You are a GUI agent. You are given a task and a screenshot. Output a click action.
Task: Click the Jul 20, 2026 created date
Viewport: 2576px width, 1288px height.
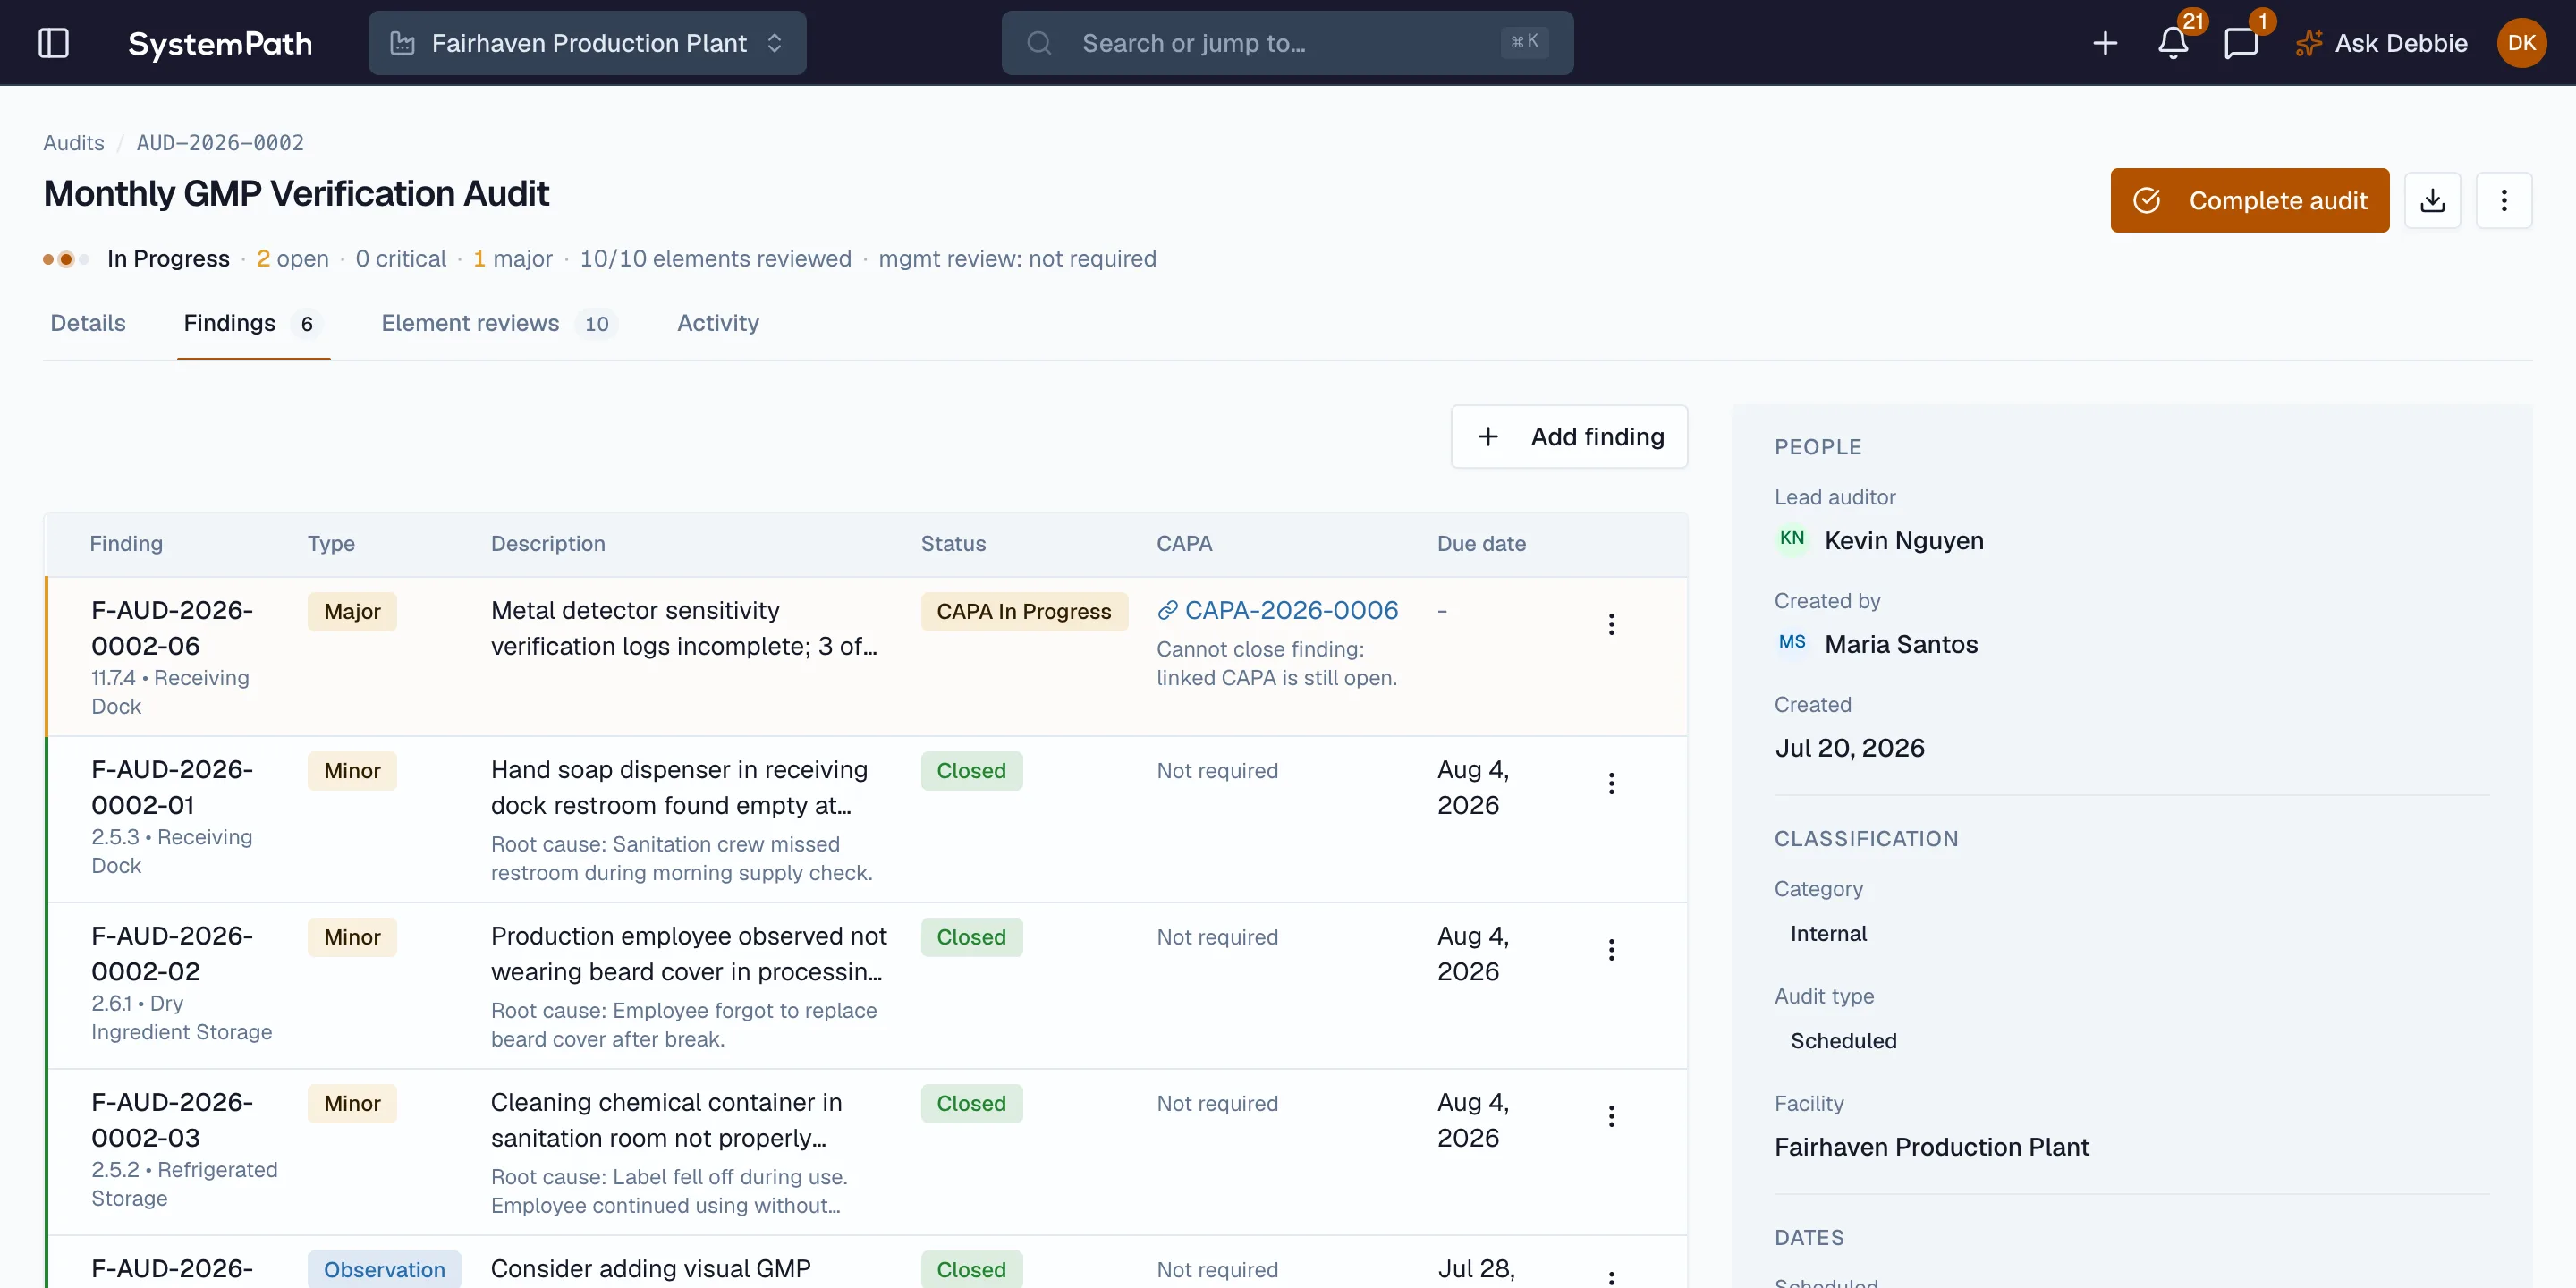[x=1849, y=747]
